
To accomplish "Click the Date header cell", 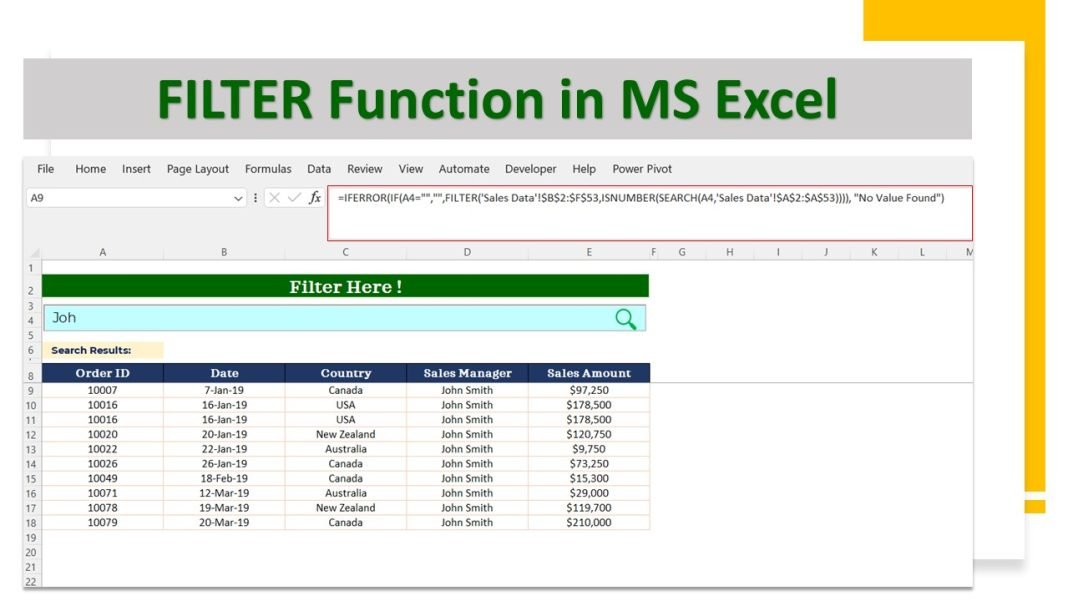I will [x=224, y=373].
